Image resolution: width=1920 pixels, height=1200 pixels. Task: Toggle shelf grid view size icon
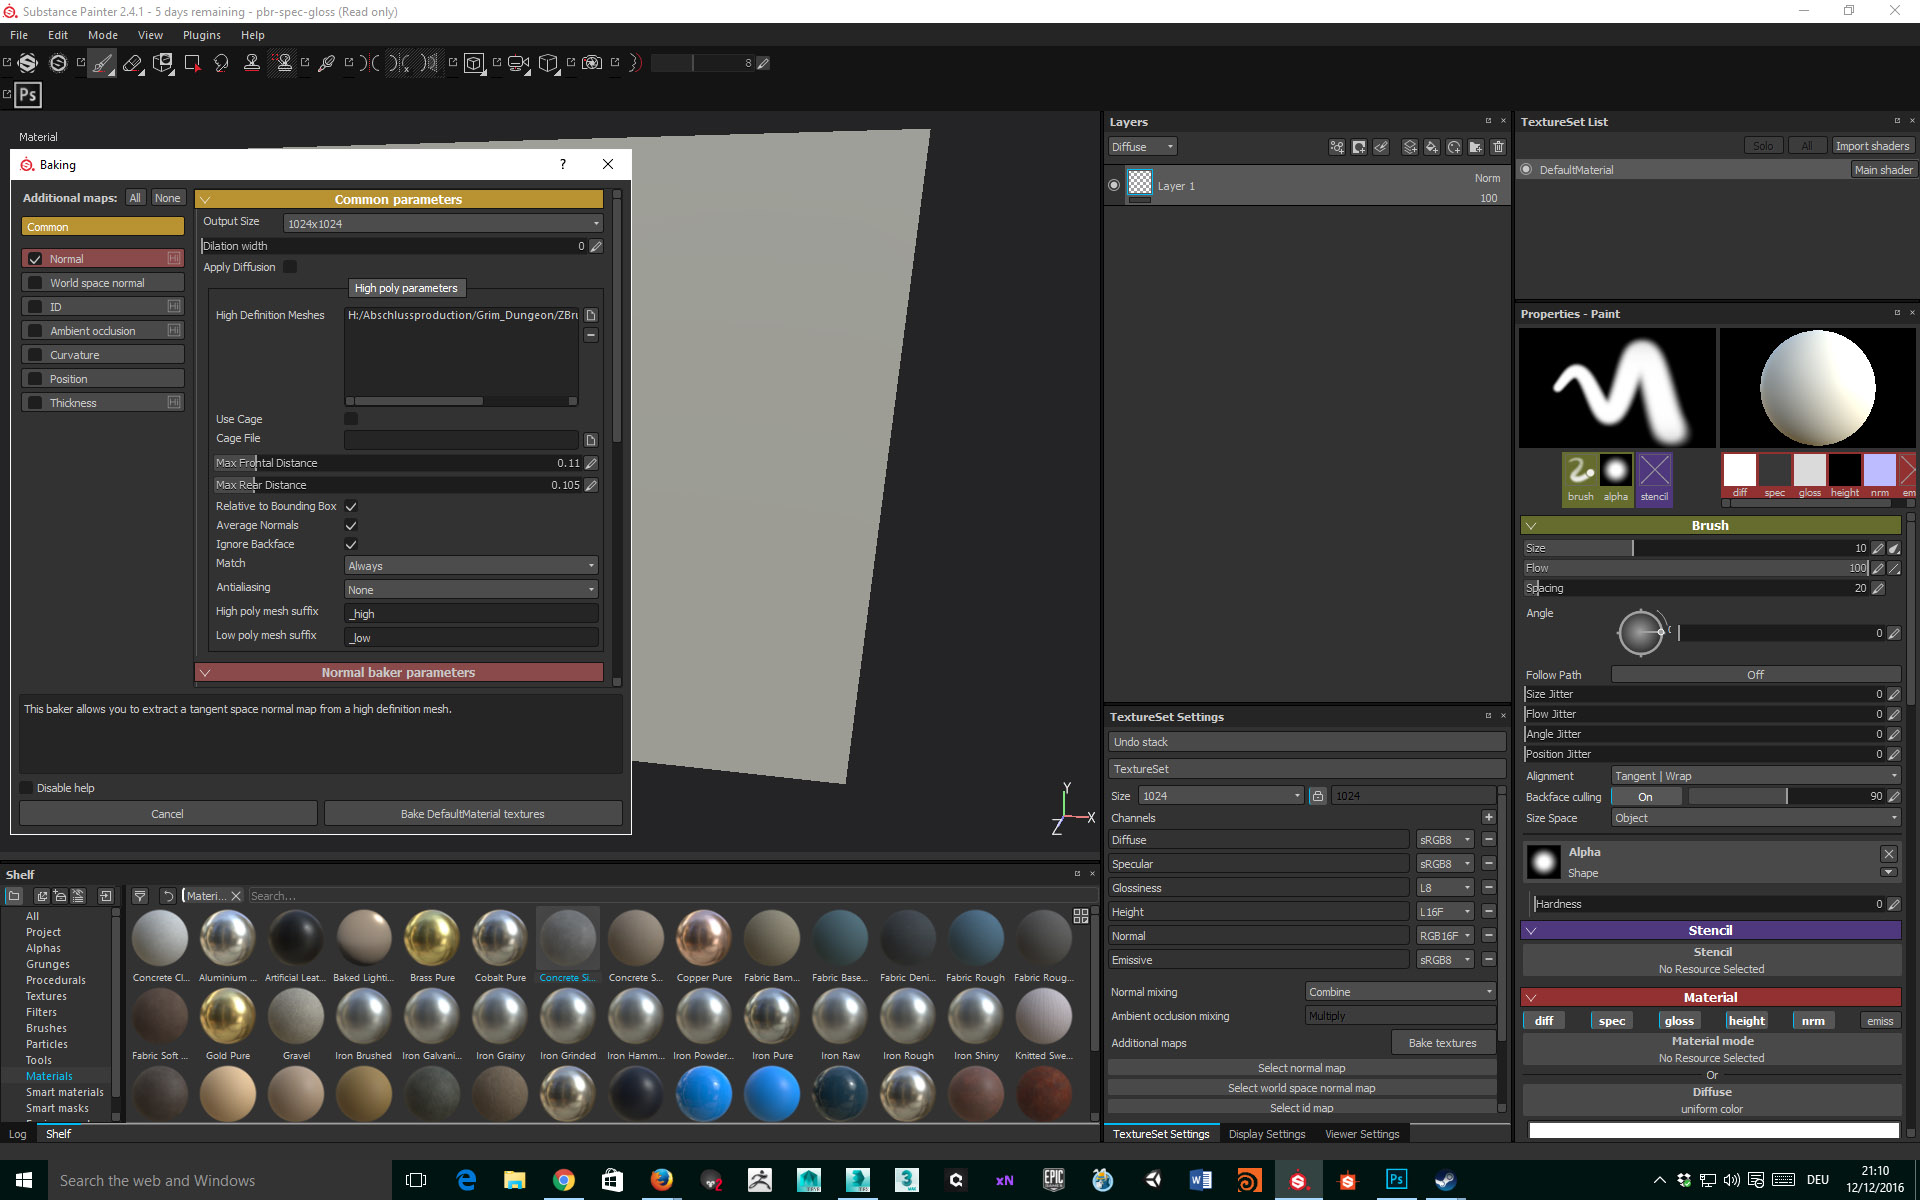1080,916
